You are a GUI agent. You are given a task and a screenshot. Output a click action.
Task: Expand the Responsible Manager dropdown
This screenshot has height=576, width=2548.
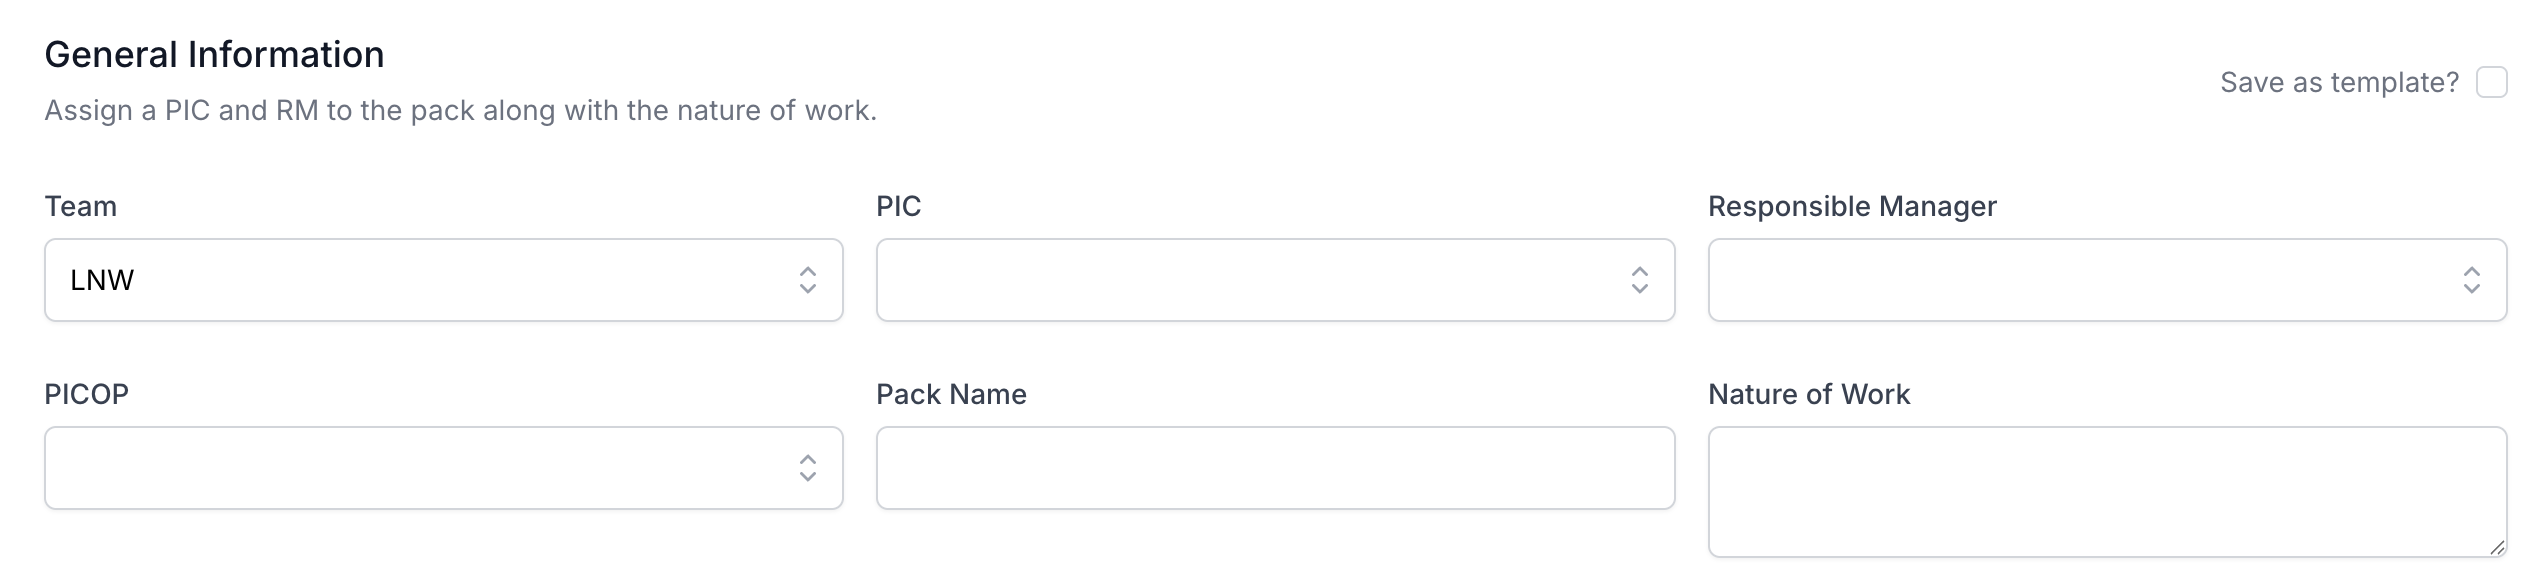(x=2080, y=280)
